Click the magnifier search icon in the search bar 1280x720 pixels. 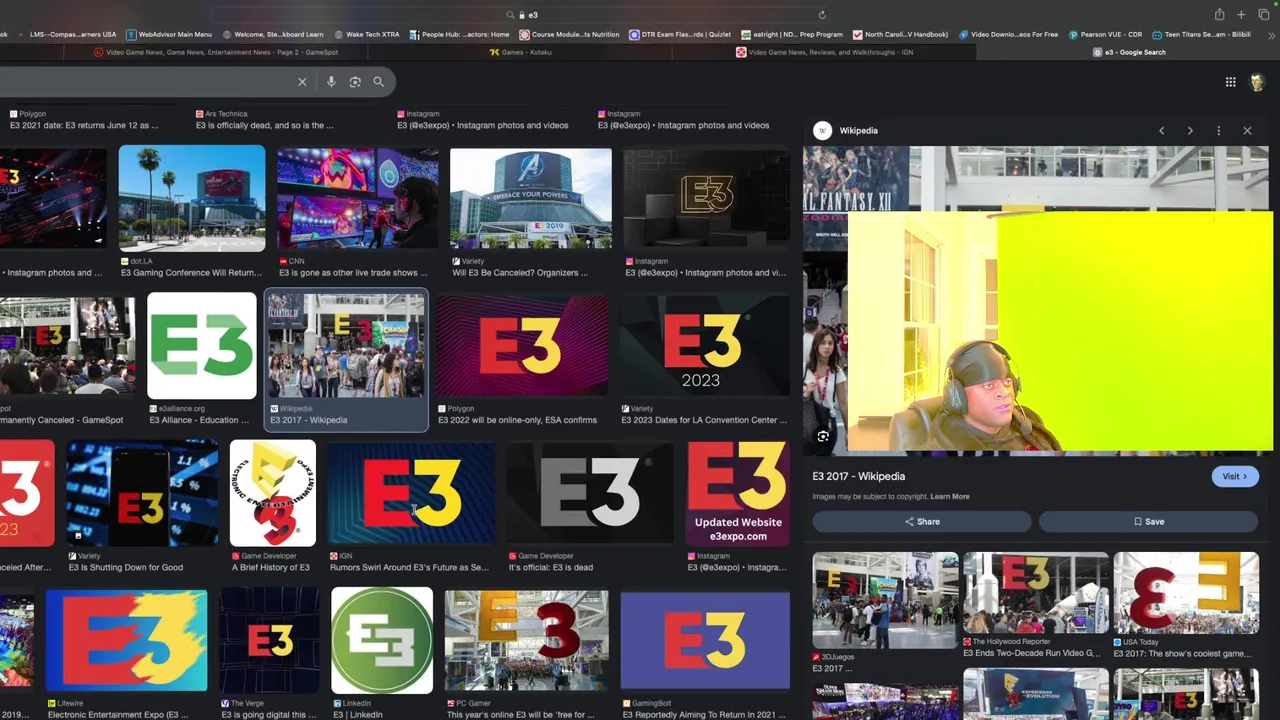[x=378, y=82]
